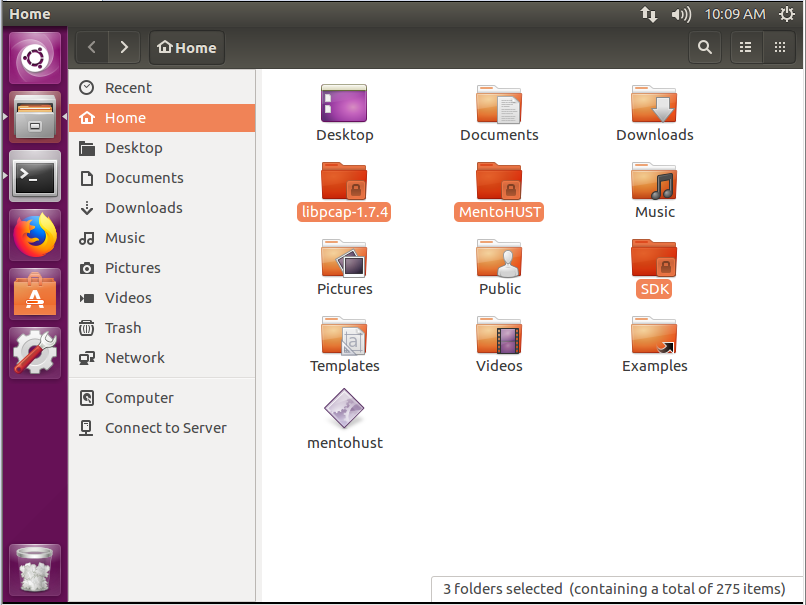Image resolution: width=806 pixels, height=605 pixels.
Task: Open Terminal from the launcher
Action: pos(35,177)
